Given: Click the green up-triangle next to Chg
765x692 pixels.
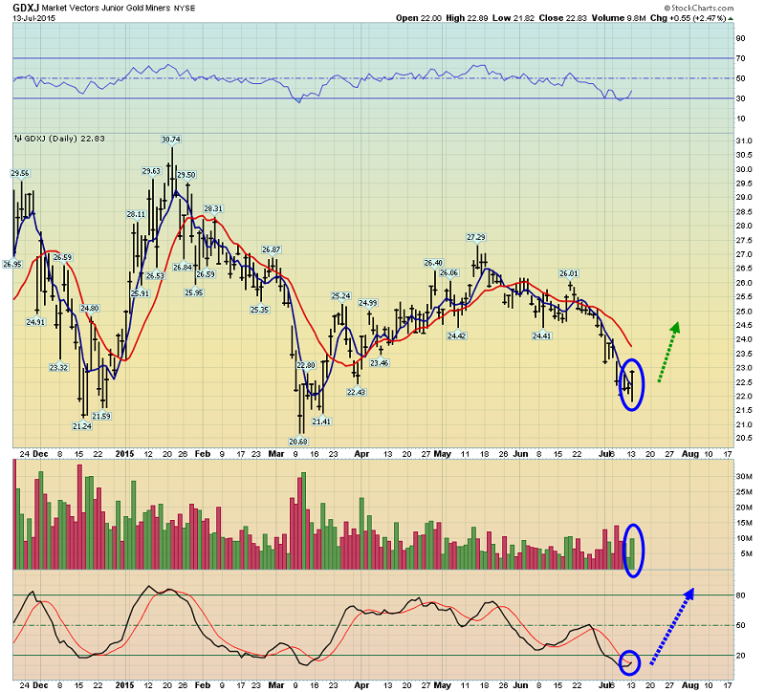Looking at the screenshot, I should (x=731, y=19).
